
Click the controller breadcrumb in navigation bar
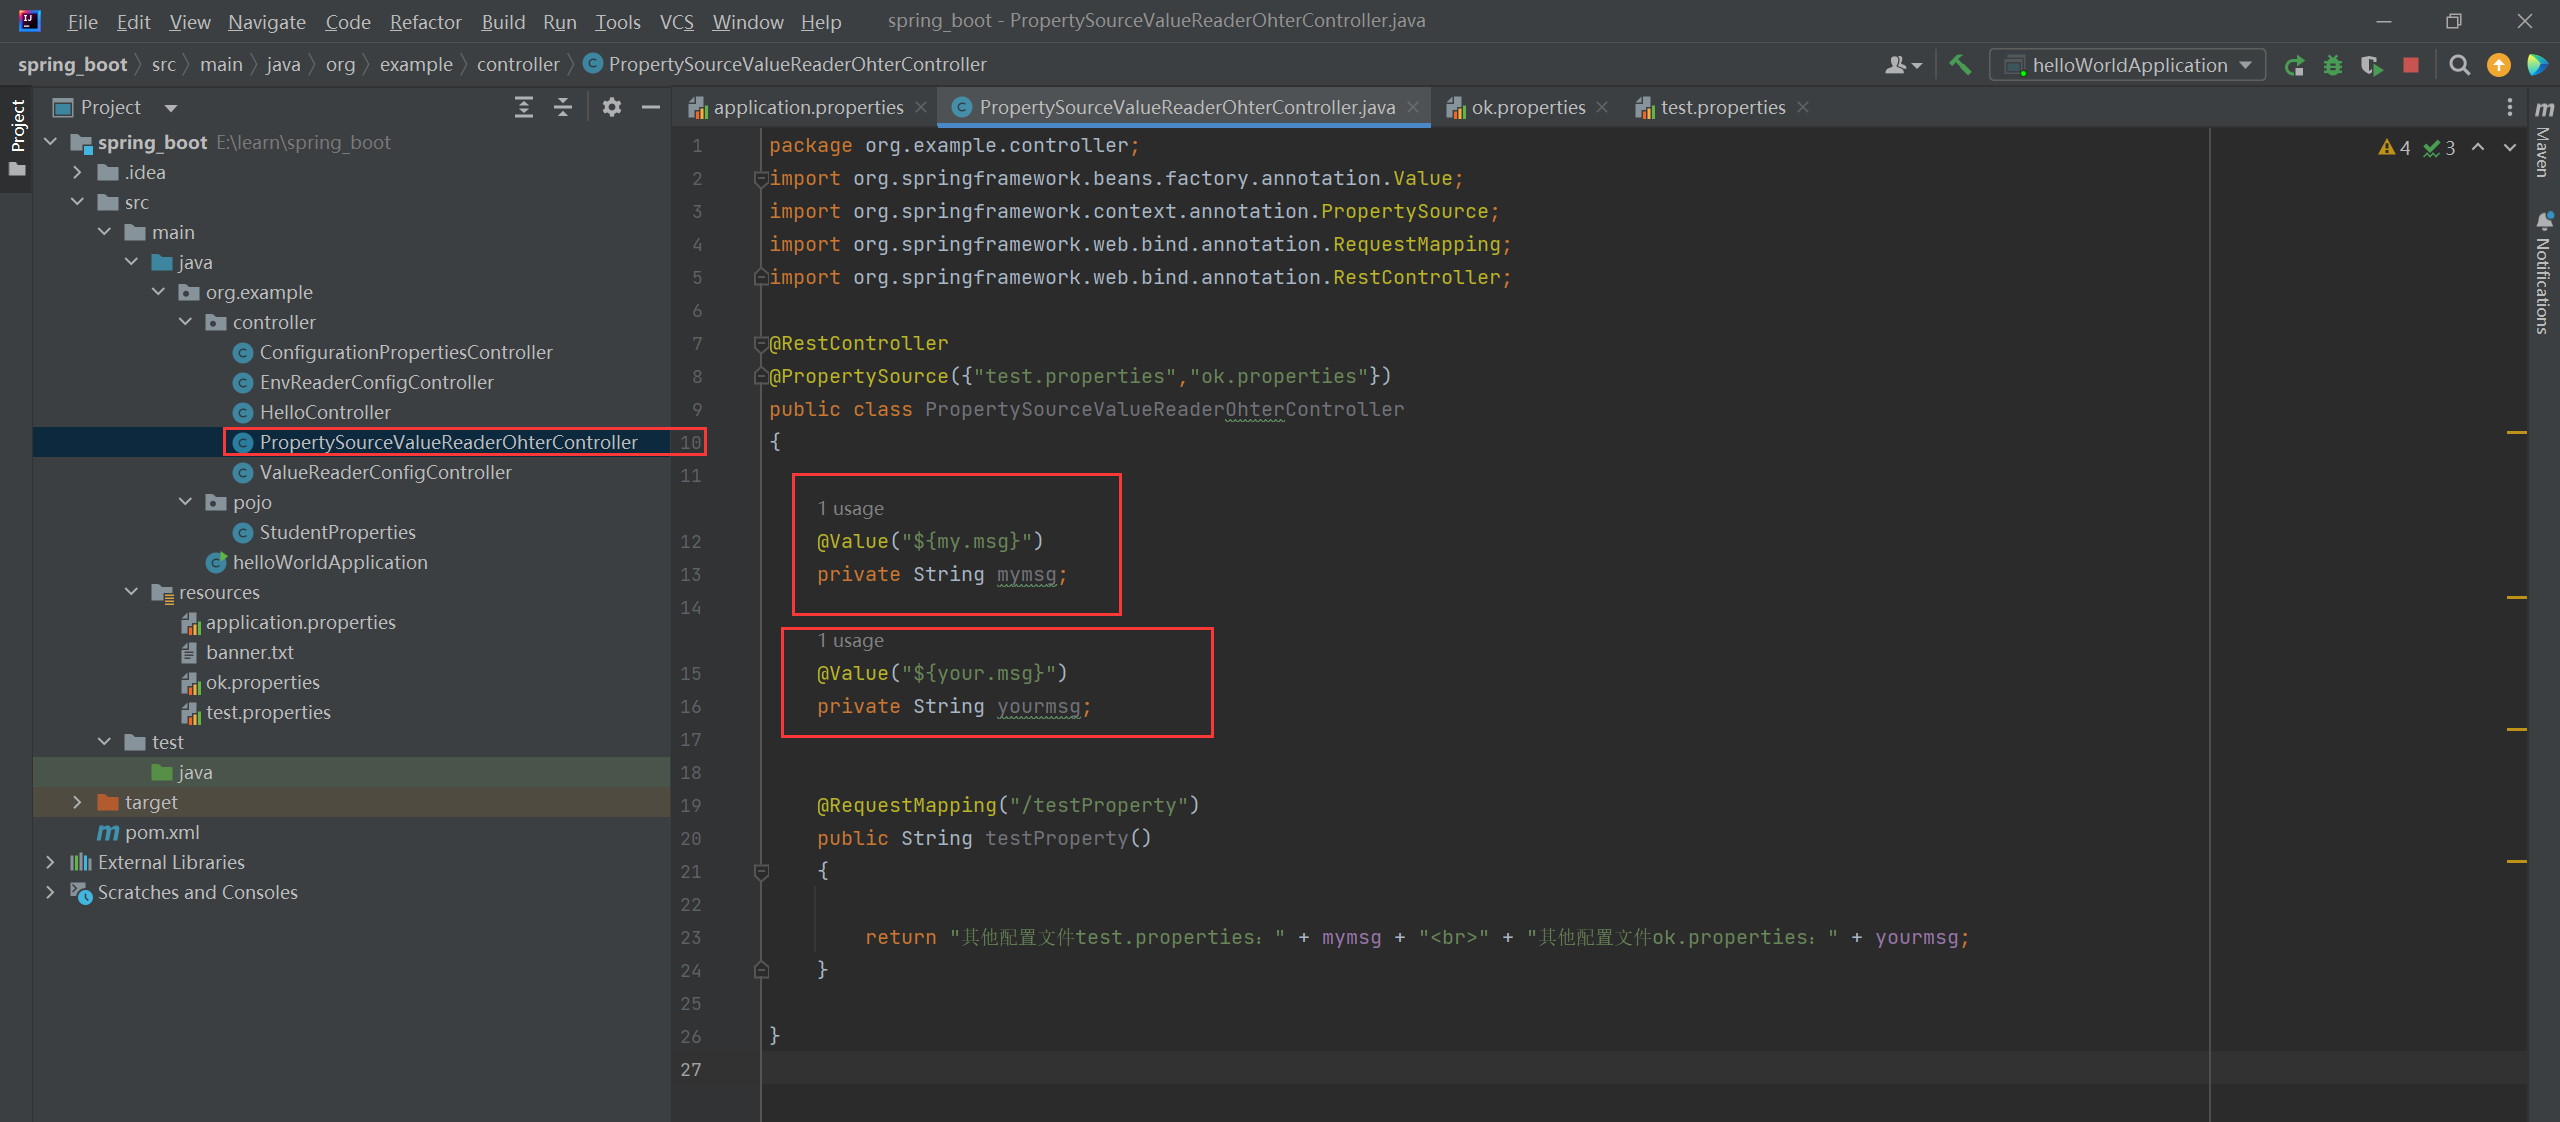517,64
